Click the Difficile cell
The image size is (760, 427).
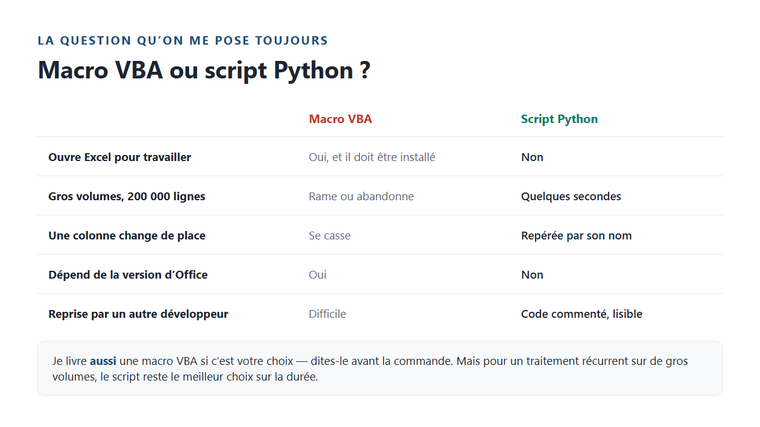pyautogui.click(x=327, y=314)
